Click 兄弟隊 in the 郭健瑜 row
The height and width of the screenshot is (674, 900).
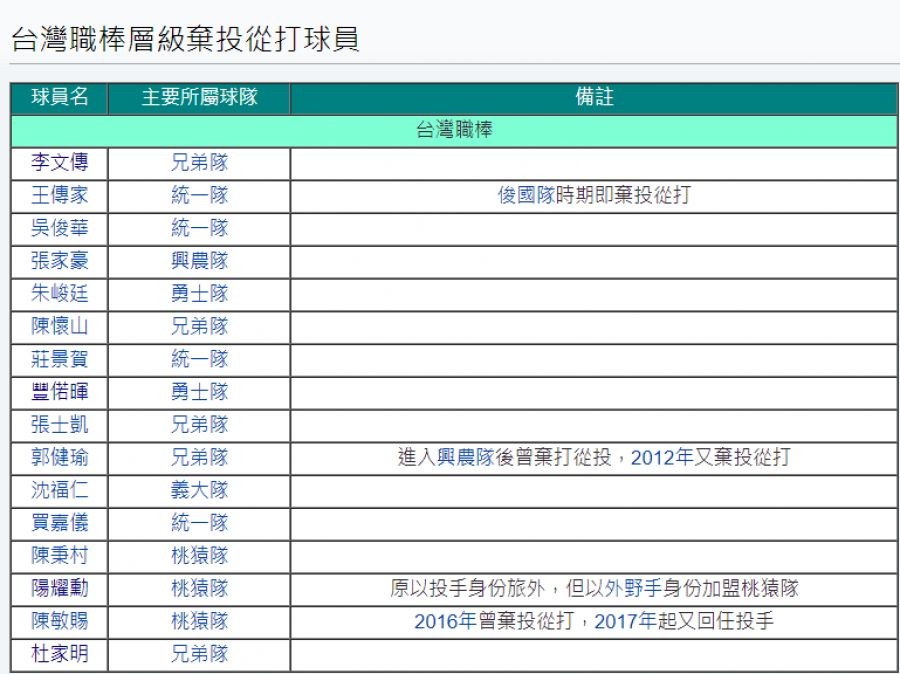[199, 457]
